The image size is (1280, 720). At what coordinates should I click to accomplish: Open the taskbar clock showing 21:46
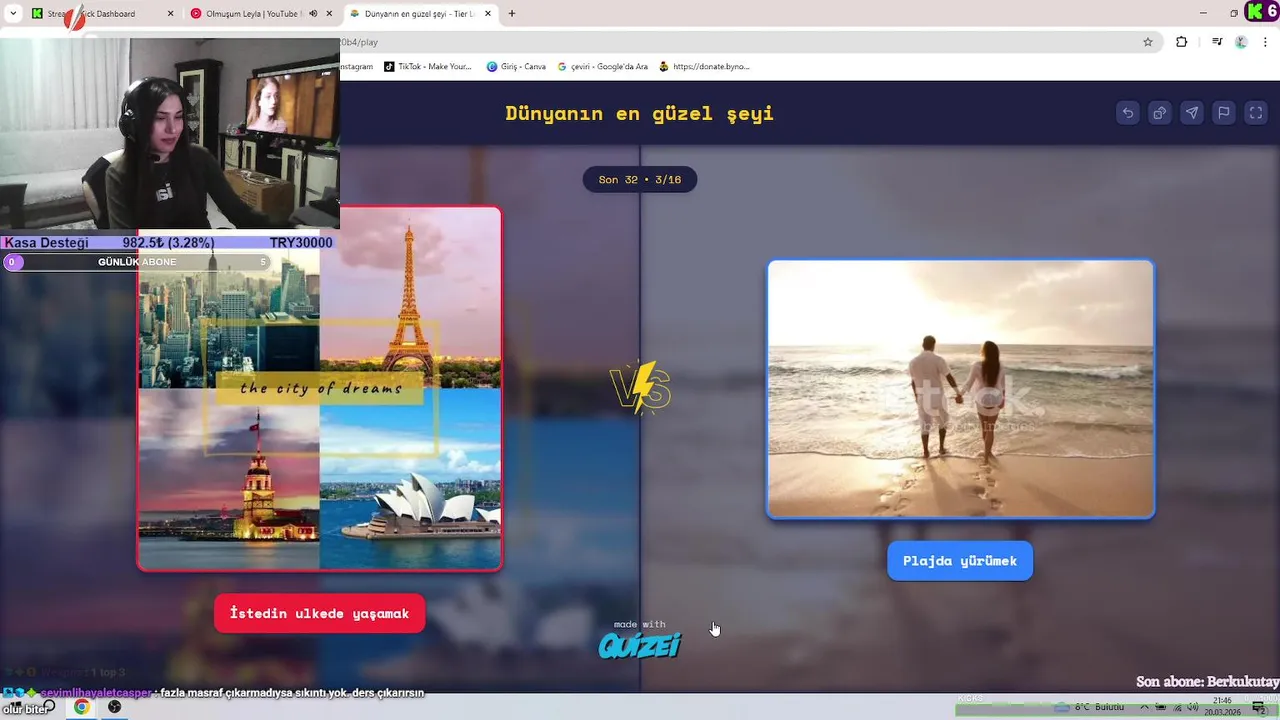coord(1222,706)
